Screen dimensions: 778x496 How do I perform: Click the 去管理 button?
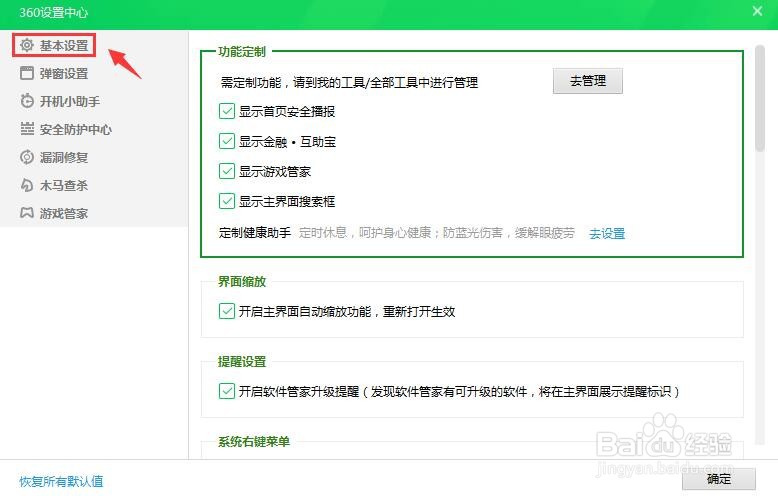tap(587, 81)
